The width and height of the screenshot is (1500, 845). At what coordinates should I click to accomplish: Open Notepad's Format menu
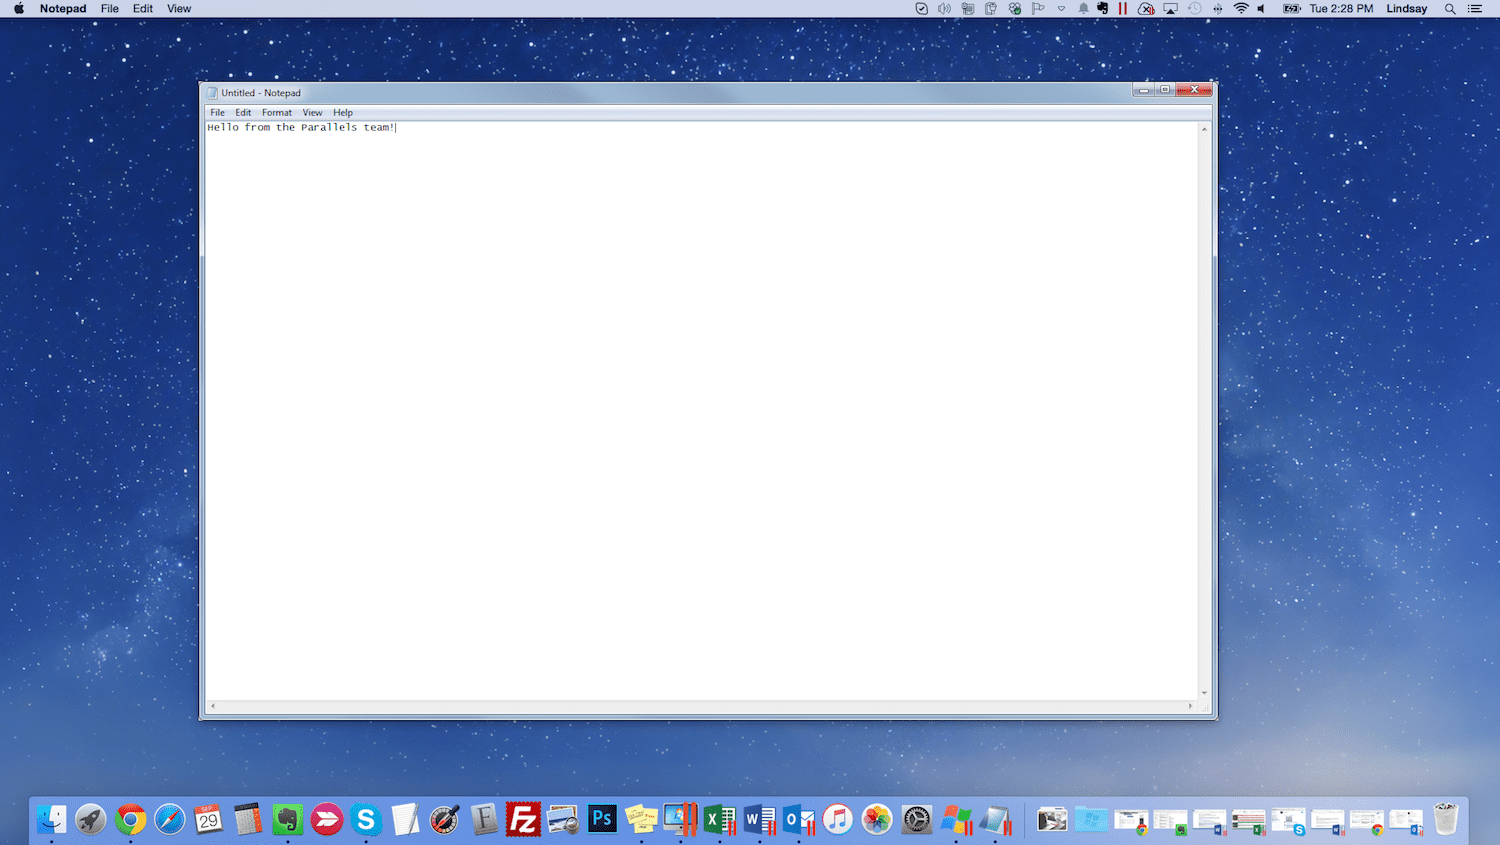pyautogui.click(x=276, y=112)
